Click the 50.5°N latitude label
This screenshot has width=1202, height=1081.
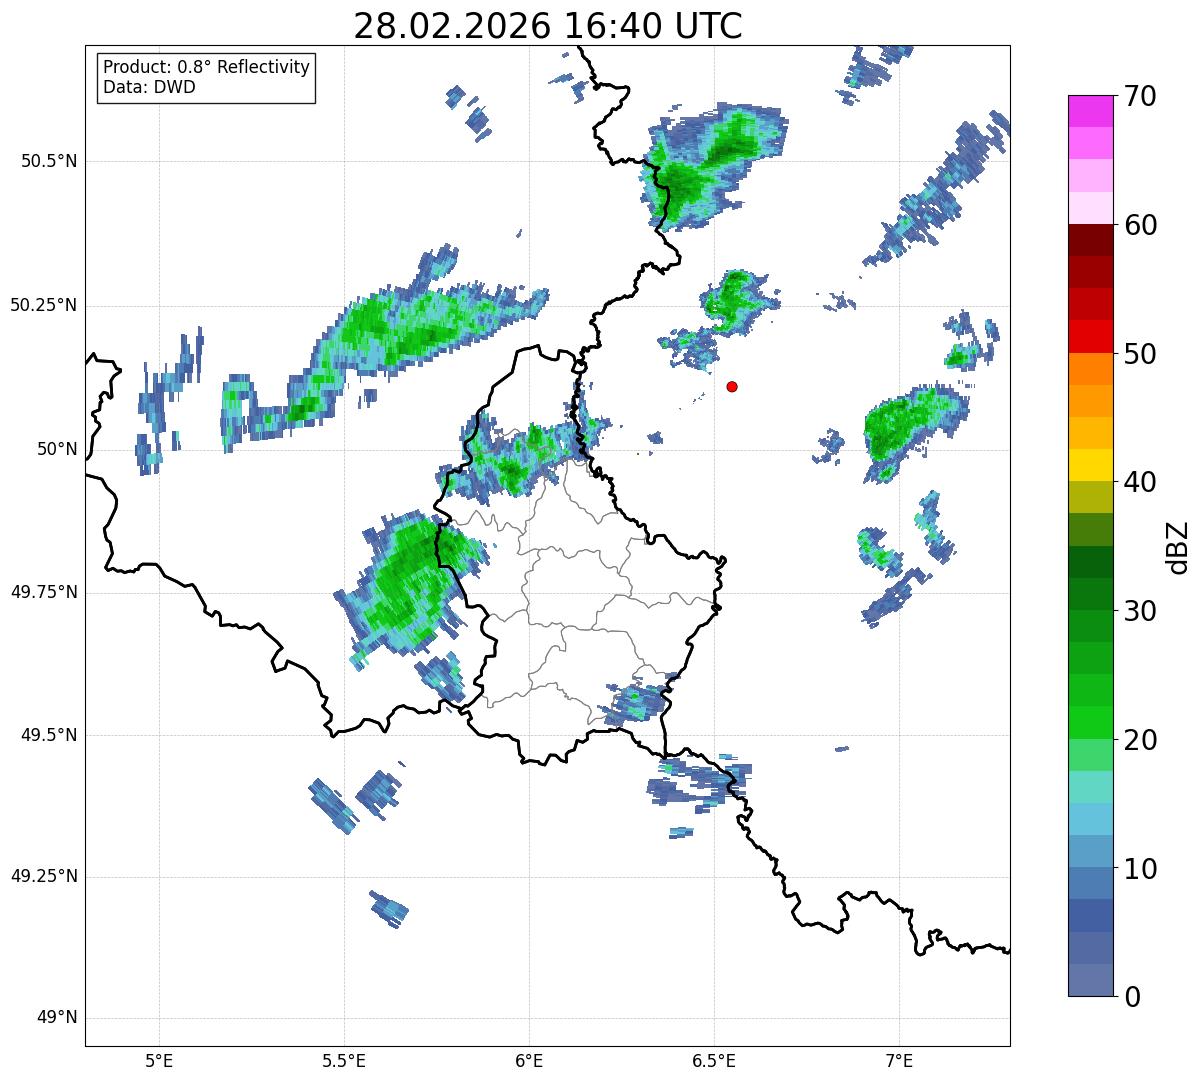(49, 161)
